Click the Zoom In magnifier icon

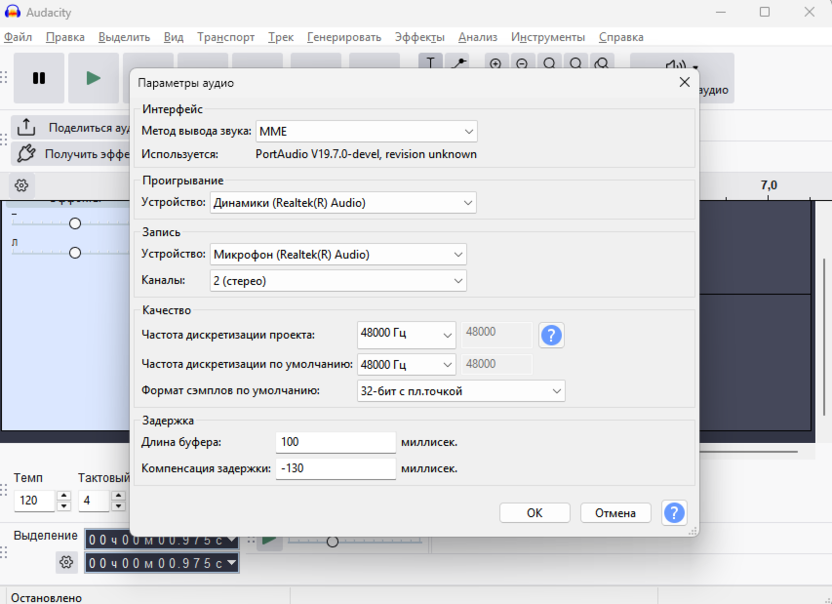click(495, 63)
